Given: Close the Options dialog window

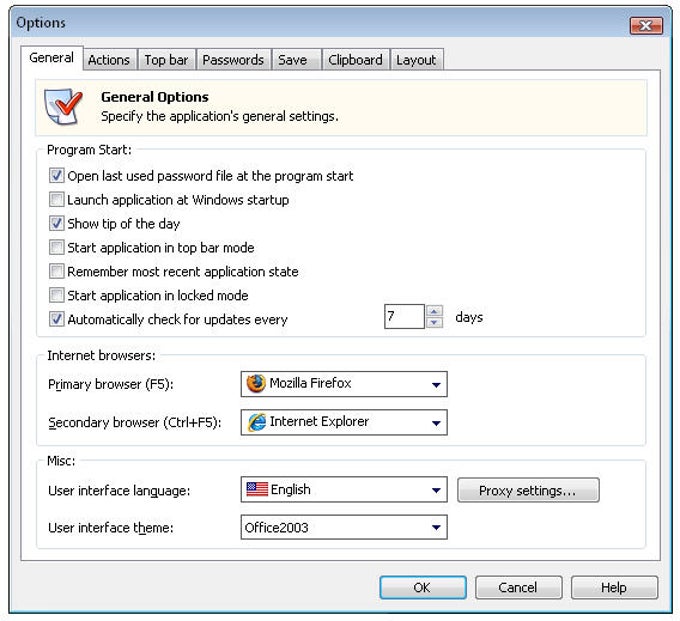Looking at the screenshot, I should point(646,26).
